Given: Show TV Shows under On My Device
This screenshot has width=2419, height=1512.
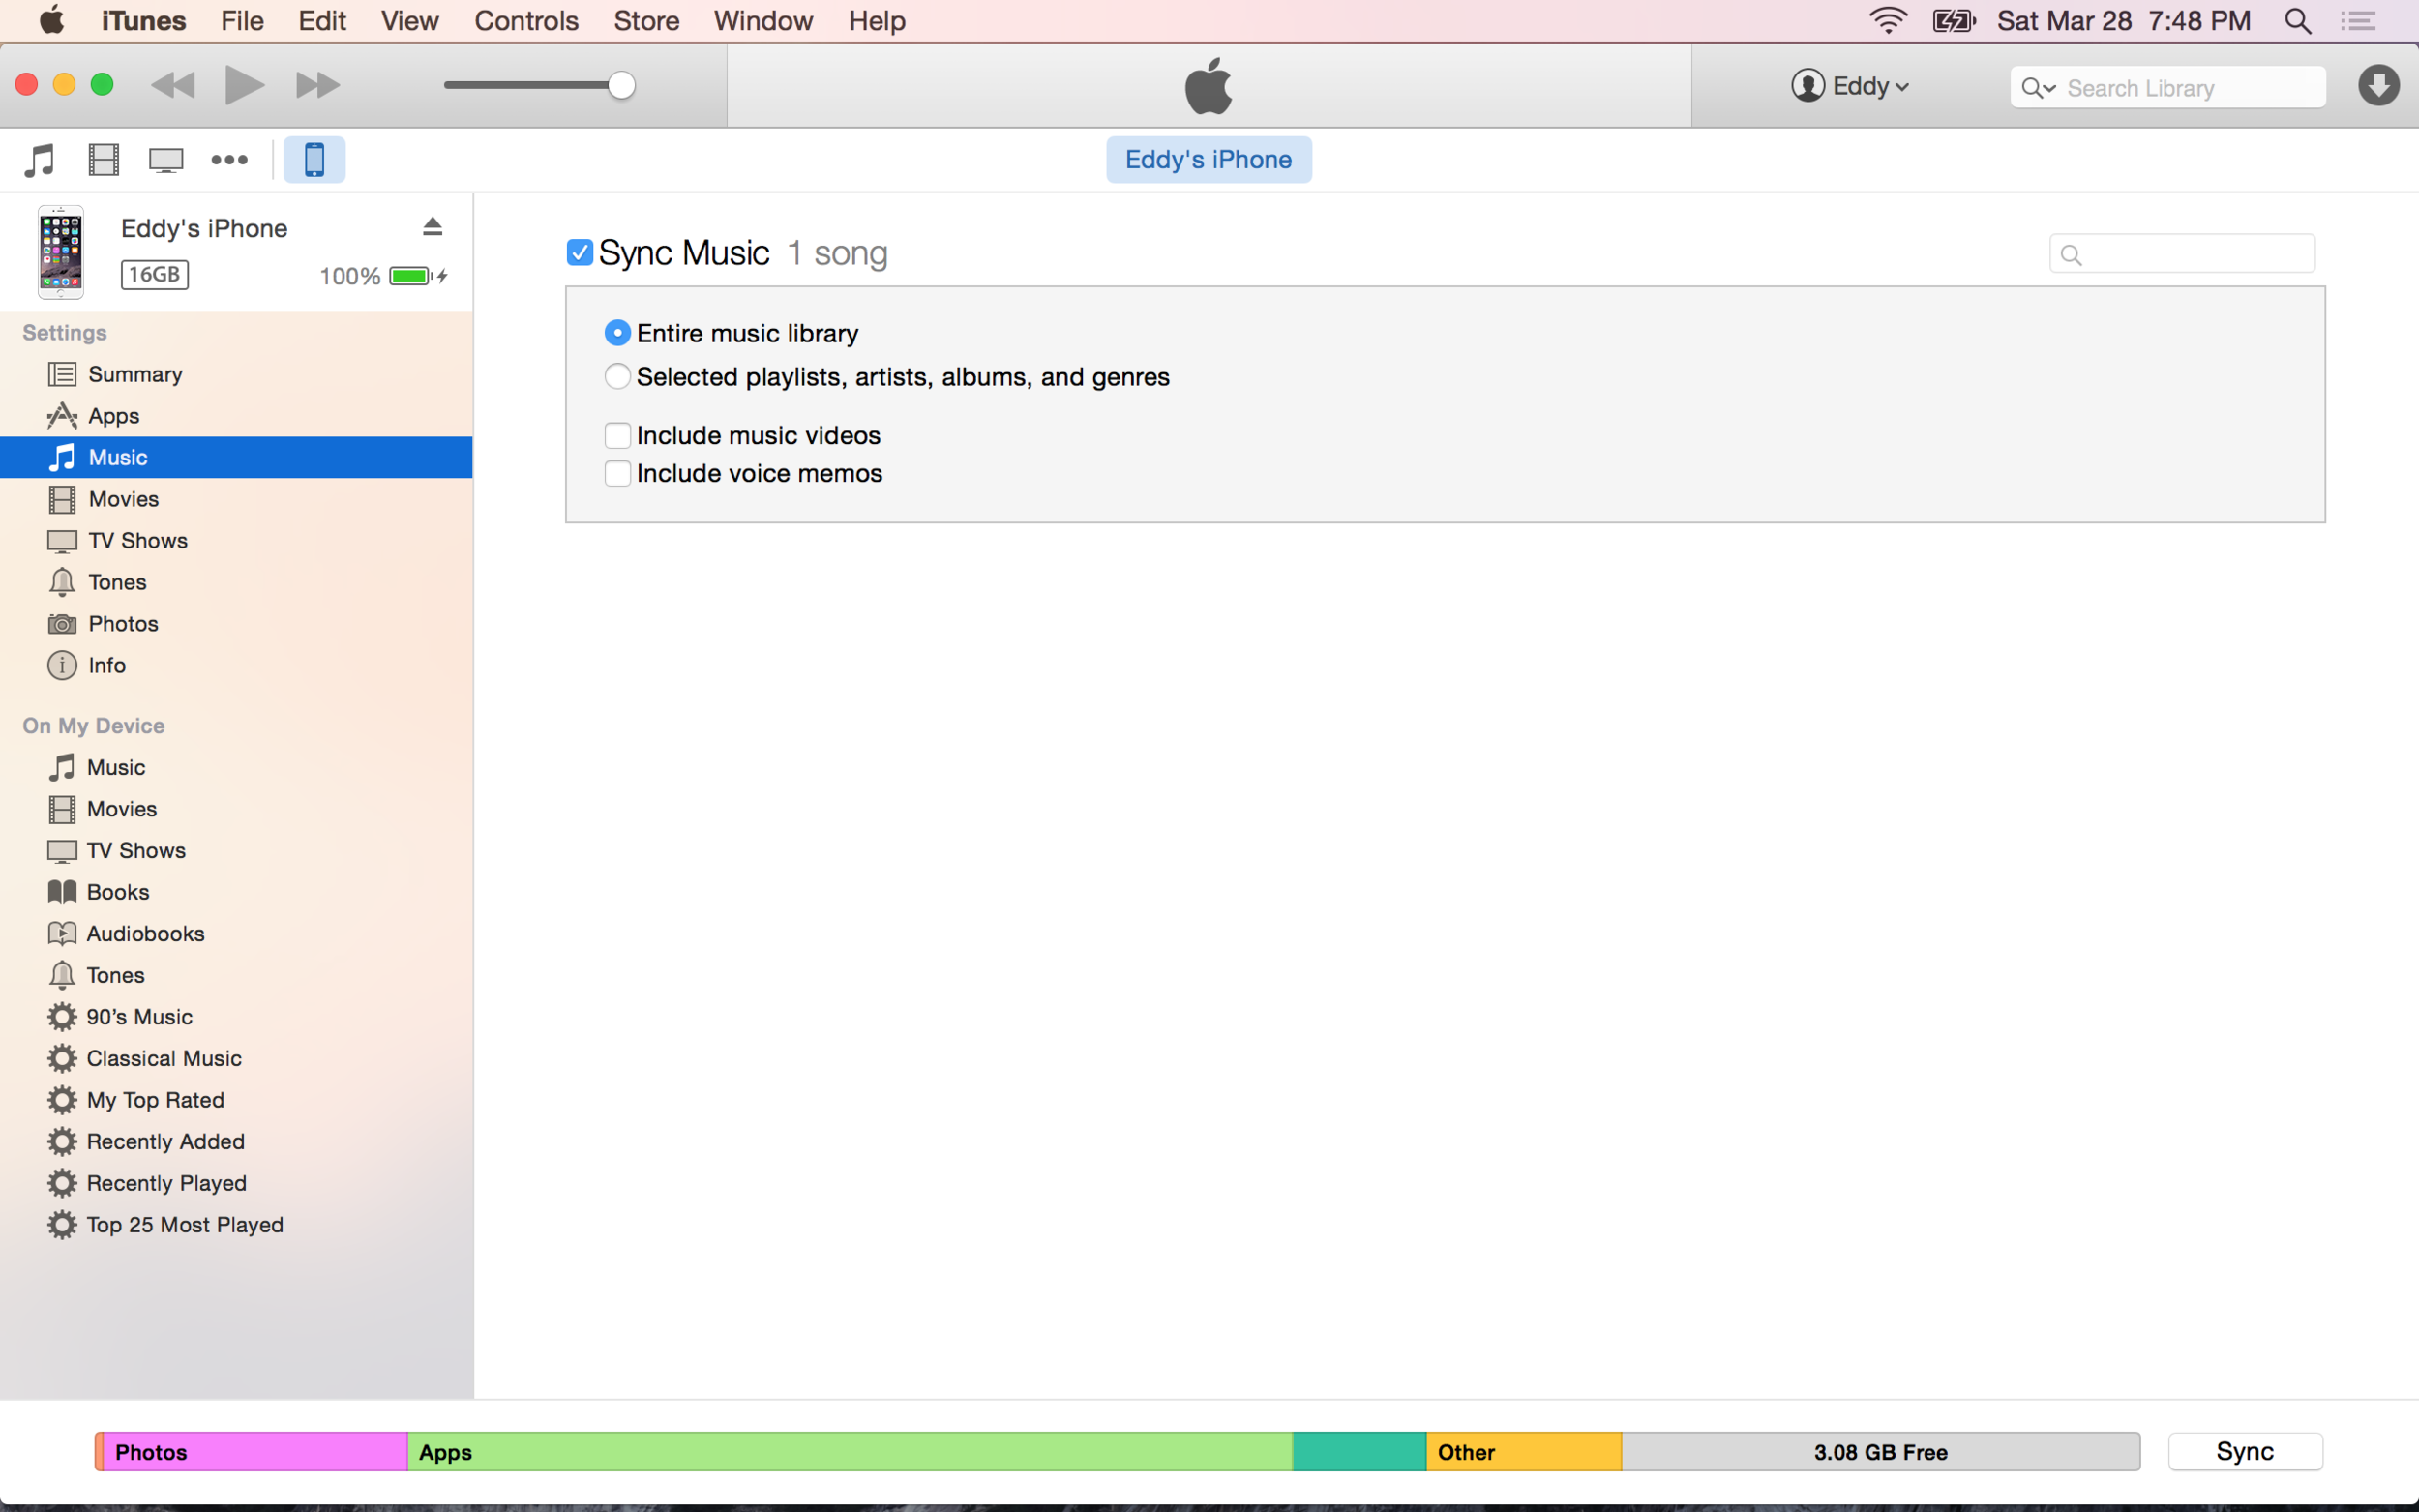Looking at the screenshot, I should [x=236, y=851].
